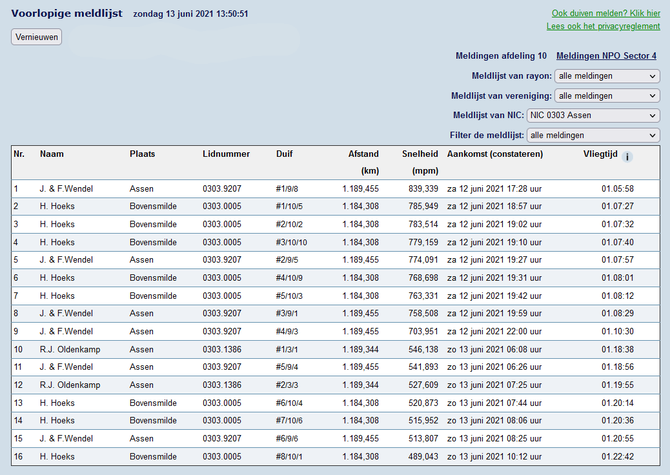The height and width of the screenshot is (475, 670).
Task: Click pigeon #3/10/10 in row 4
Action: coord(292,242)
